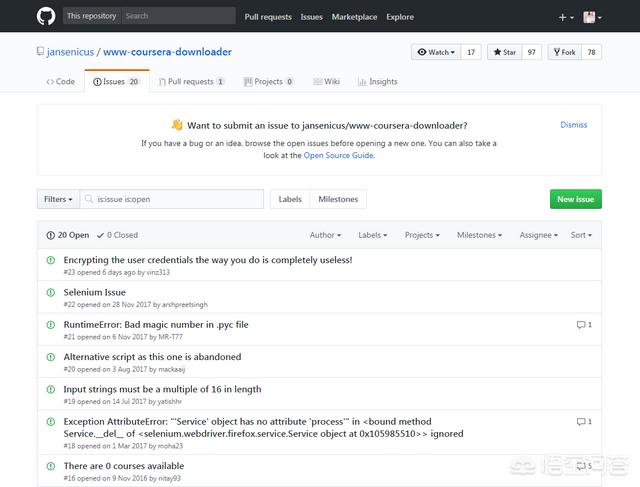Click open-issue icon beside RuntimeError issue
The image size is (640, 487).
pyautogui.click(x=51, y=325)
